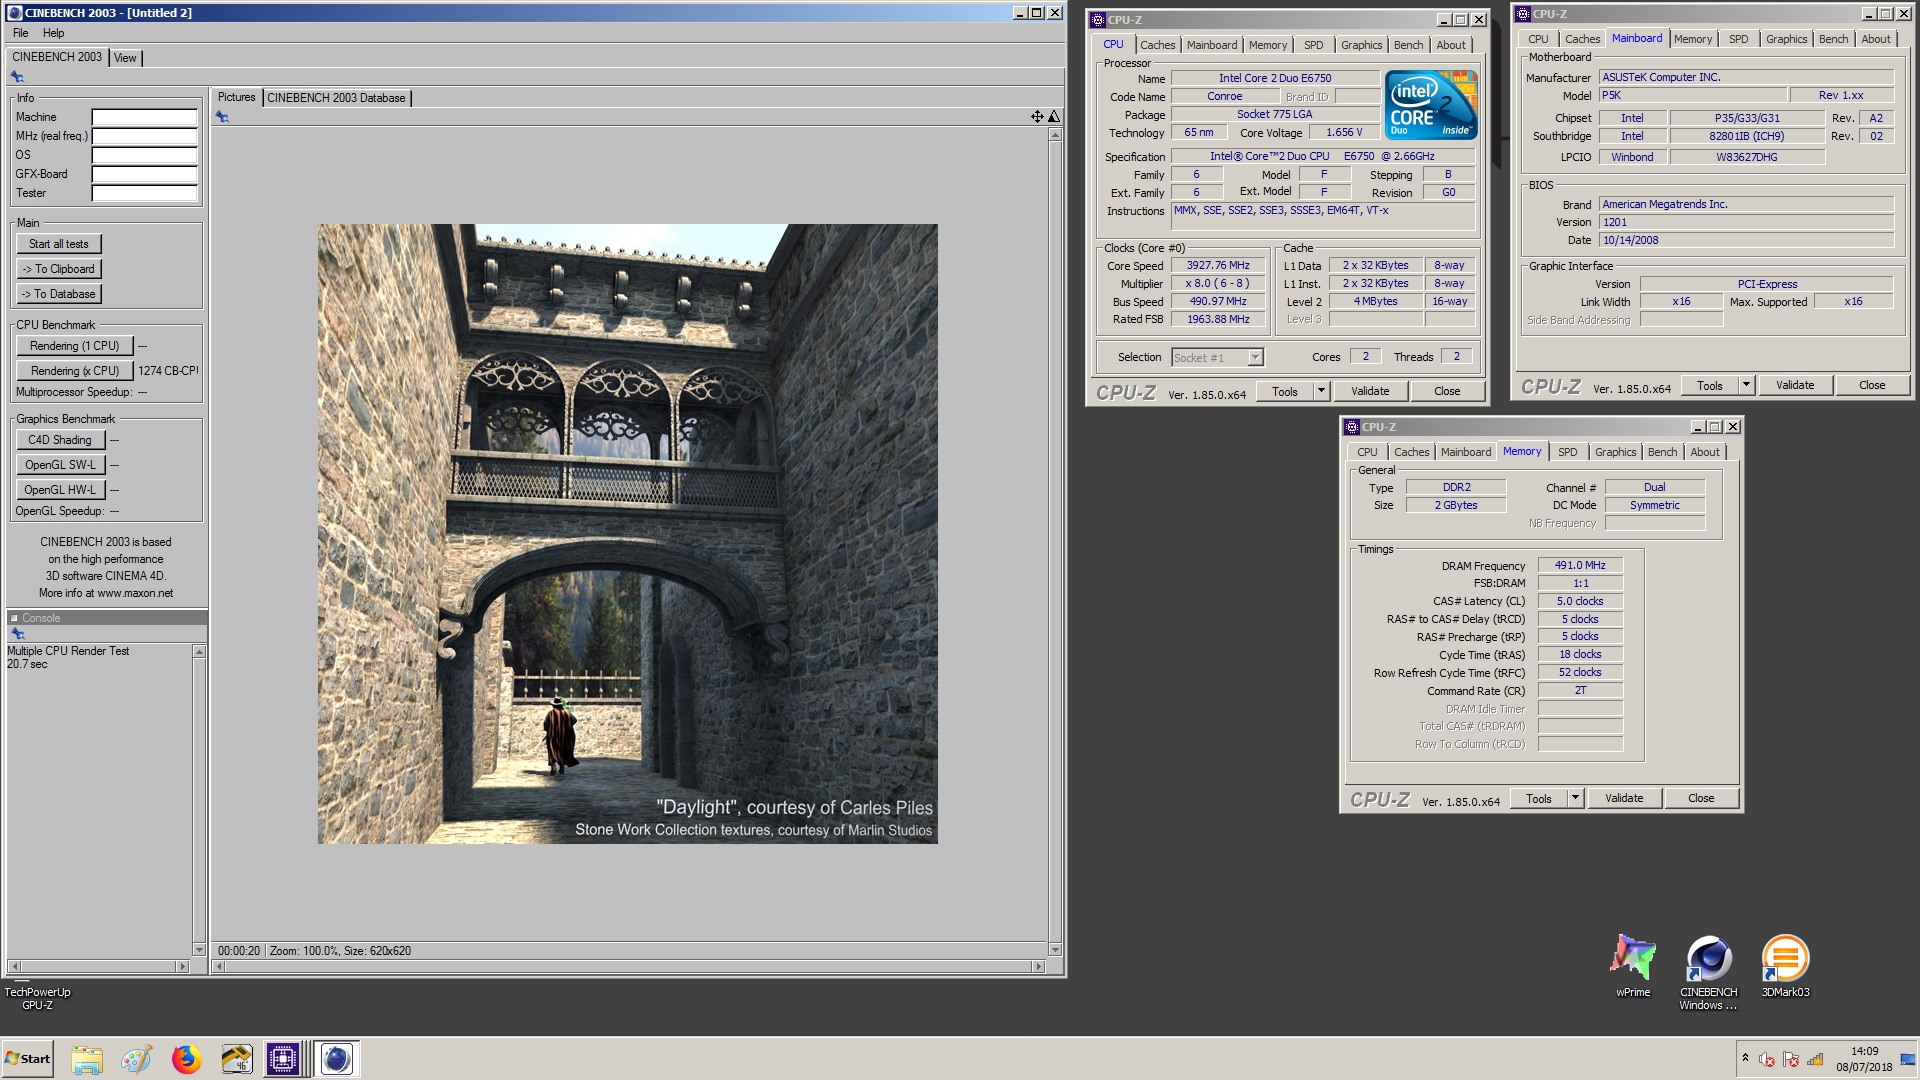
Task: Run the C4D Shading test
Action: tap(60, 440)
